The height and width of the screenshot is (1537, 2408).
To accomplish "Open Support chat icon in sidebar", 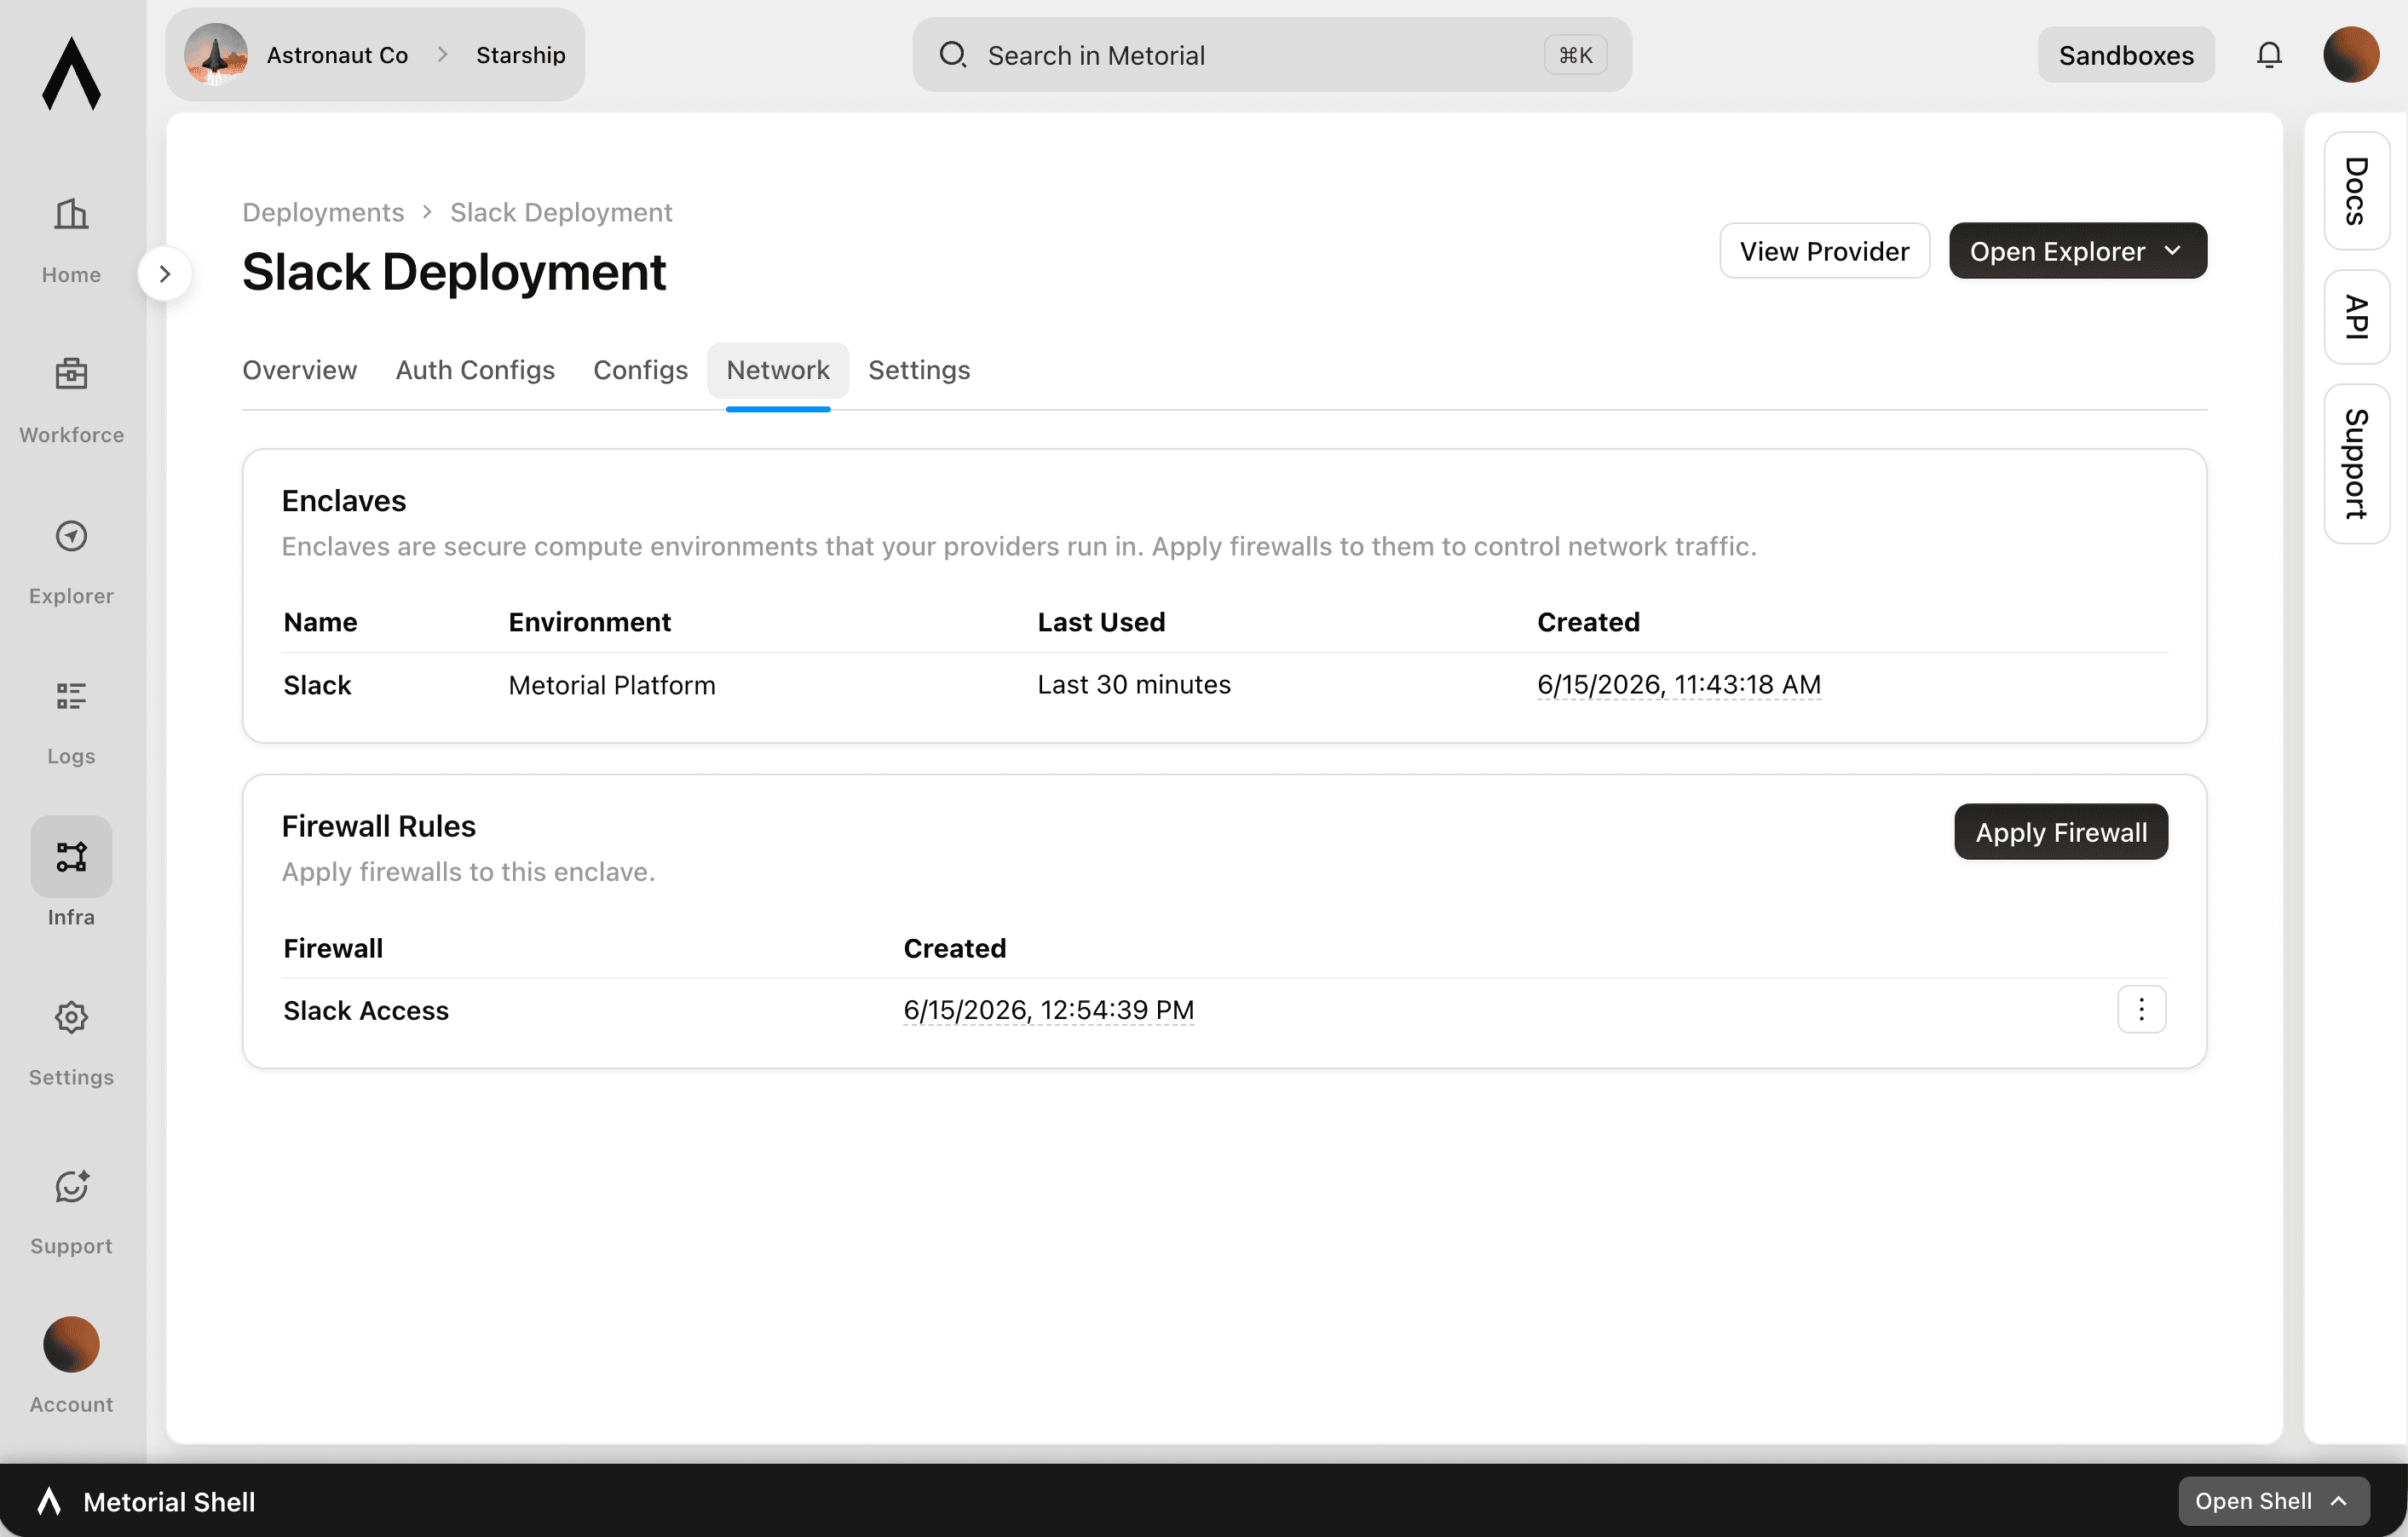I will tap(71, 1186).
